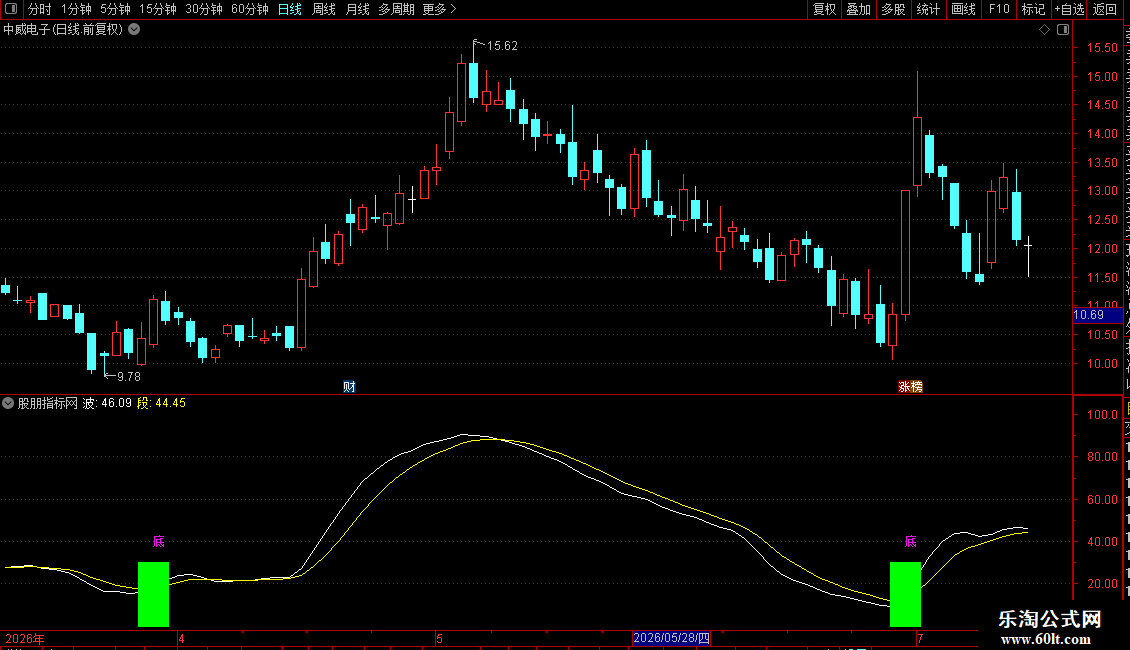Click the 叠加 overlay button
The image size is (1130, 650).
click(858, 9)
